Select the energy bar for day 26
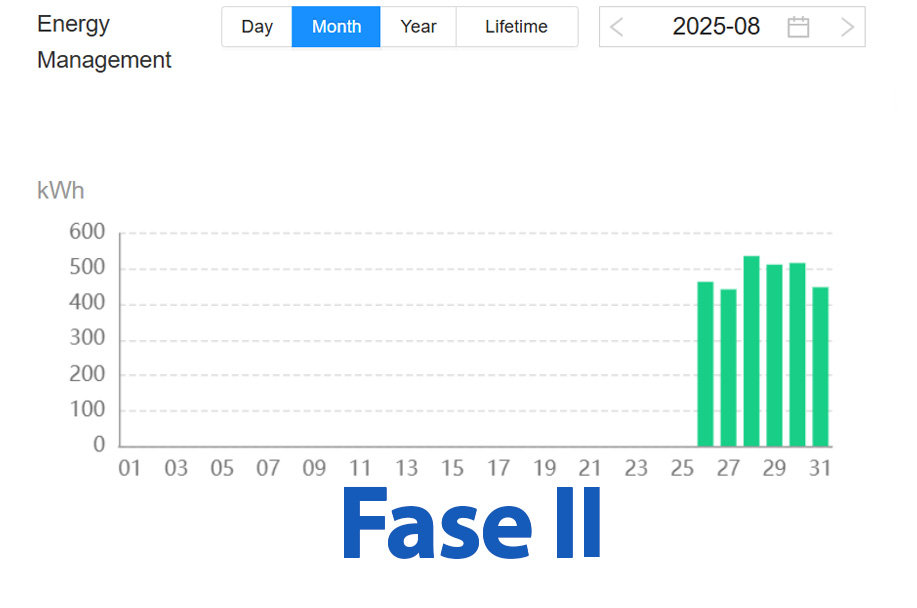 (x=704, y=365)
